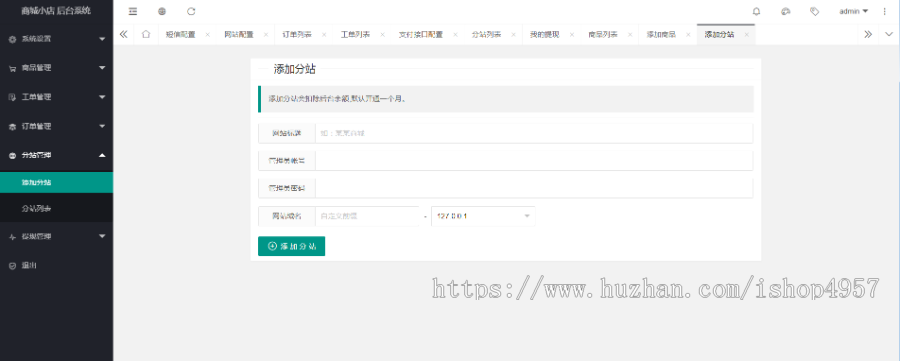Expand the 工单管理 sidebar menu arrow
This screenshot has height=361, width=900.
click(x=102, y=97)
